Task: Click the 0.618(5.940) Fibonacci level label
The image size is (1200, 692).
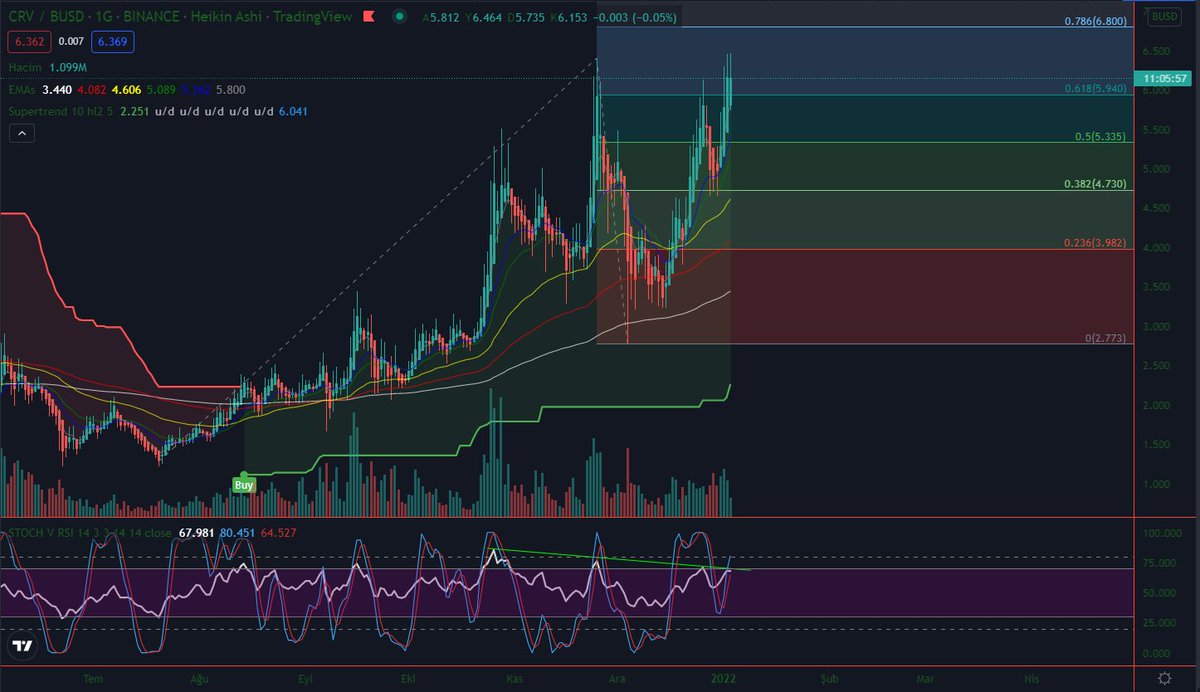Action: tap(1096, 88)
